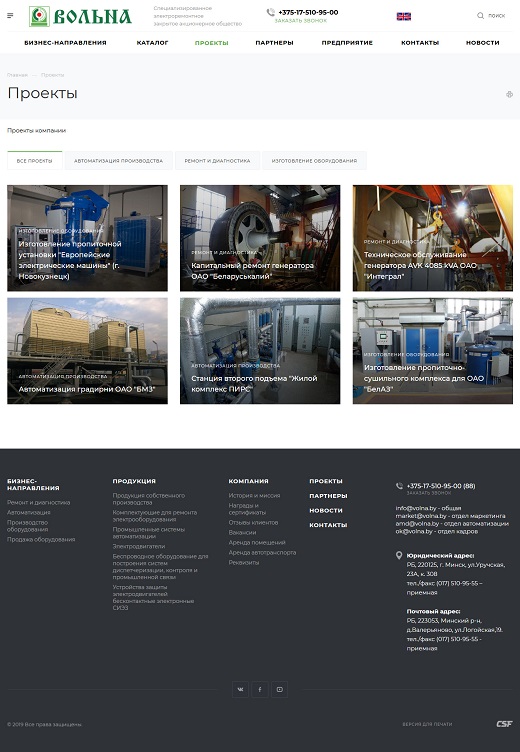Select the Ремонт и диагностика filter tab
This screenshot has height=752, width=520.
217,161
